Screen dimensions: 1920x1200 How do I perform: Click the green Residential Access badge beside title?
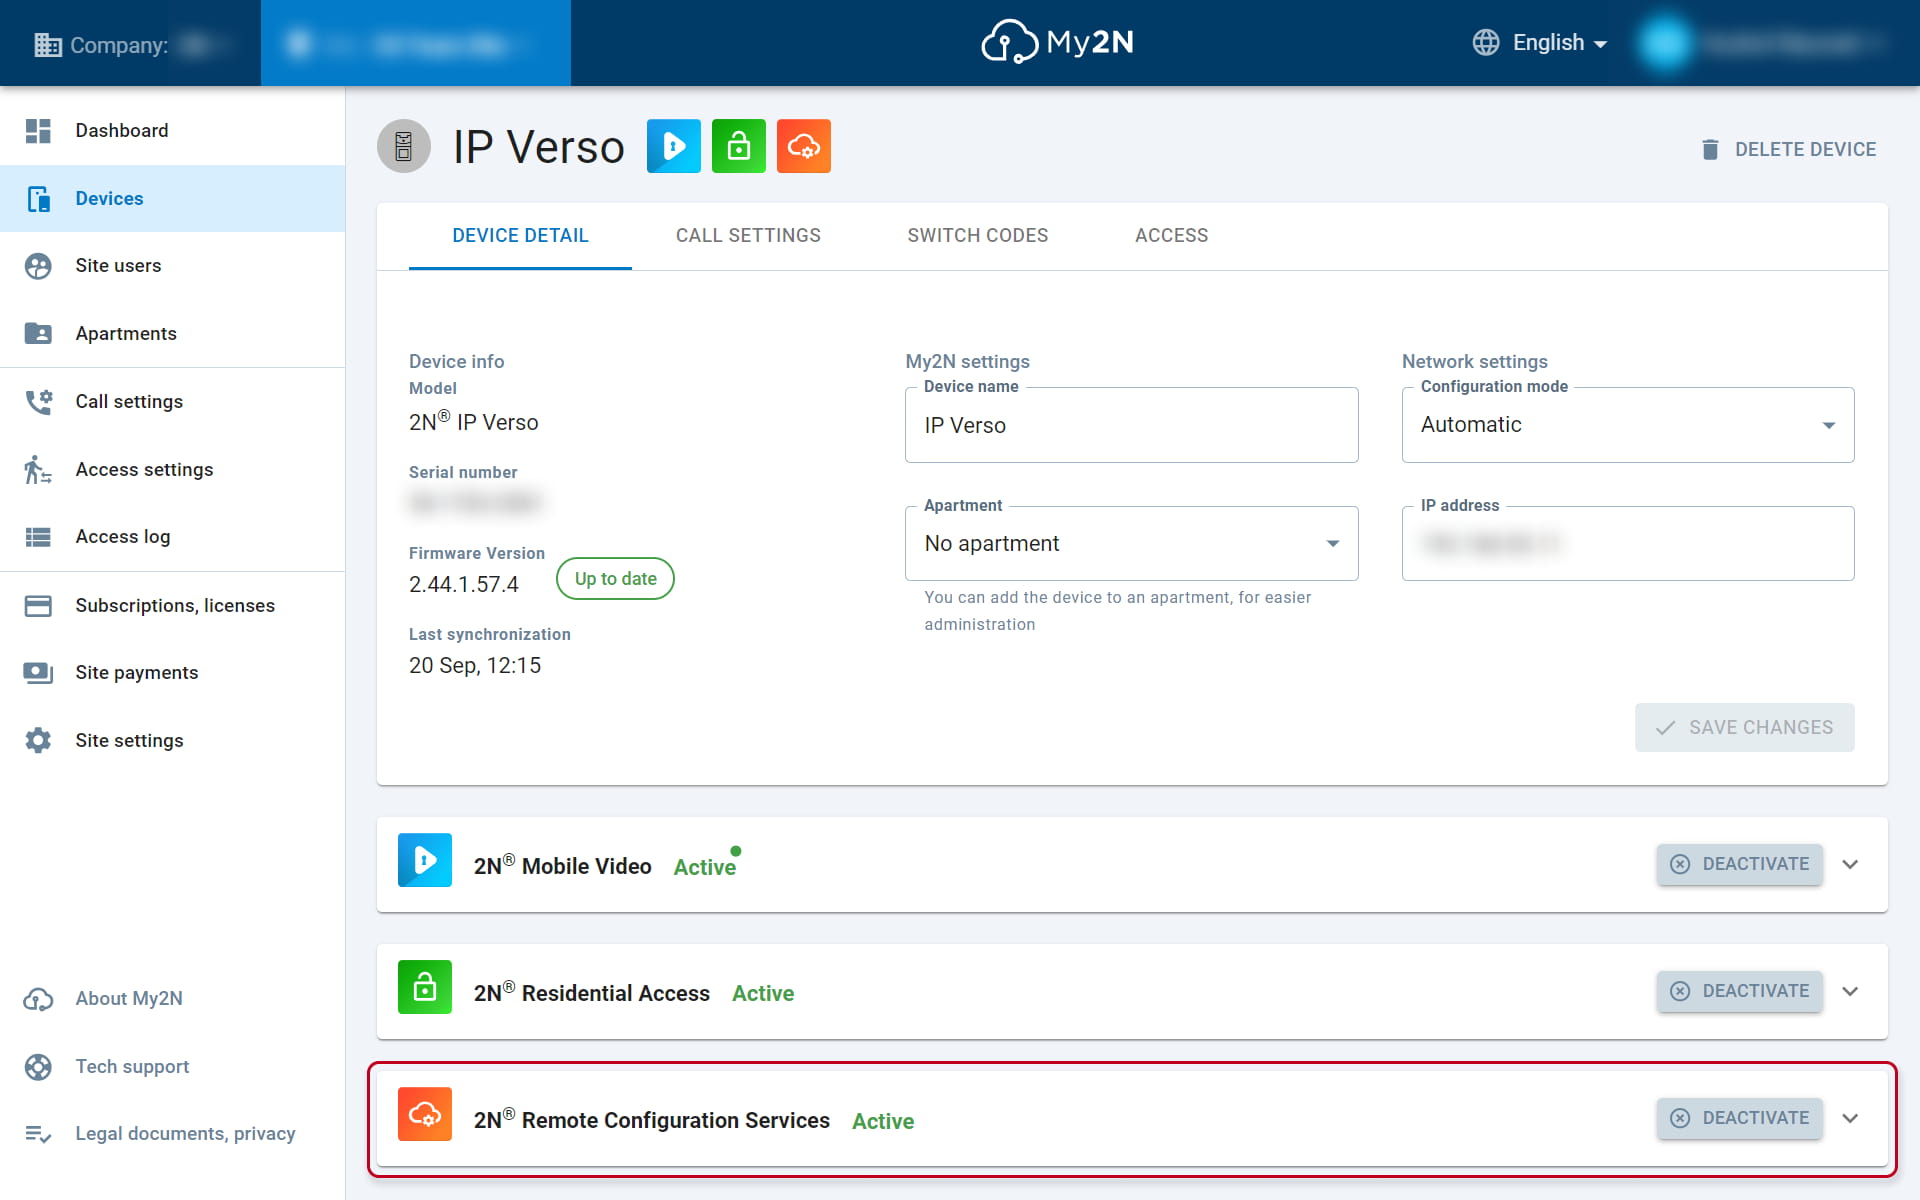tap(739, 146)
